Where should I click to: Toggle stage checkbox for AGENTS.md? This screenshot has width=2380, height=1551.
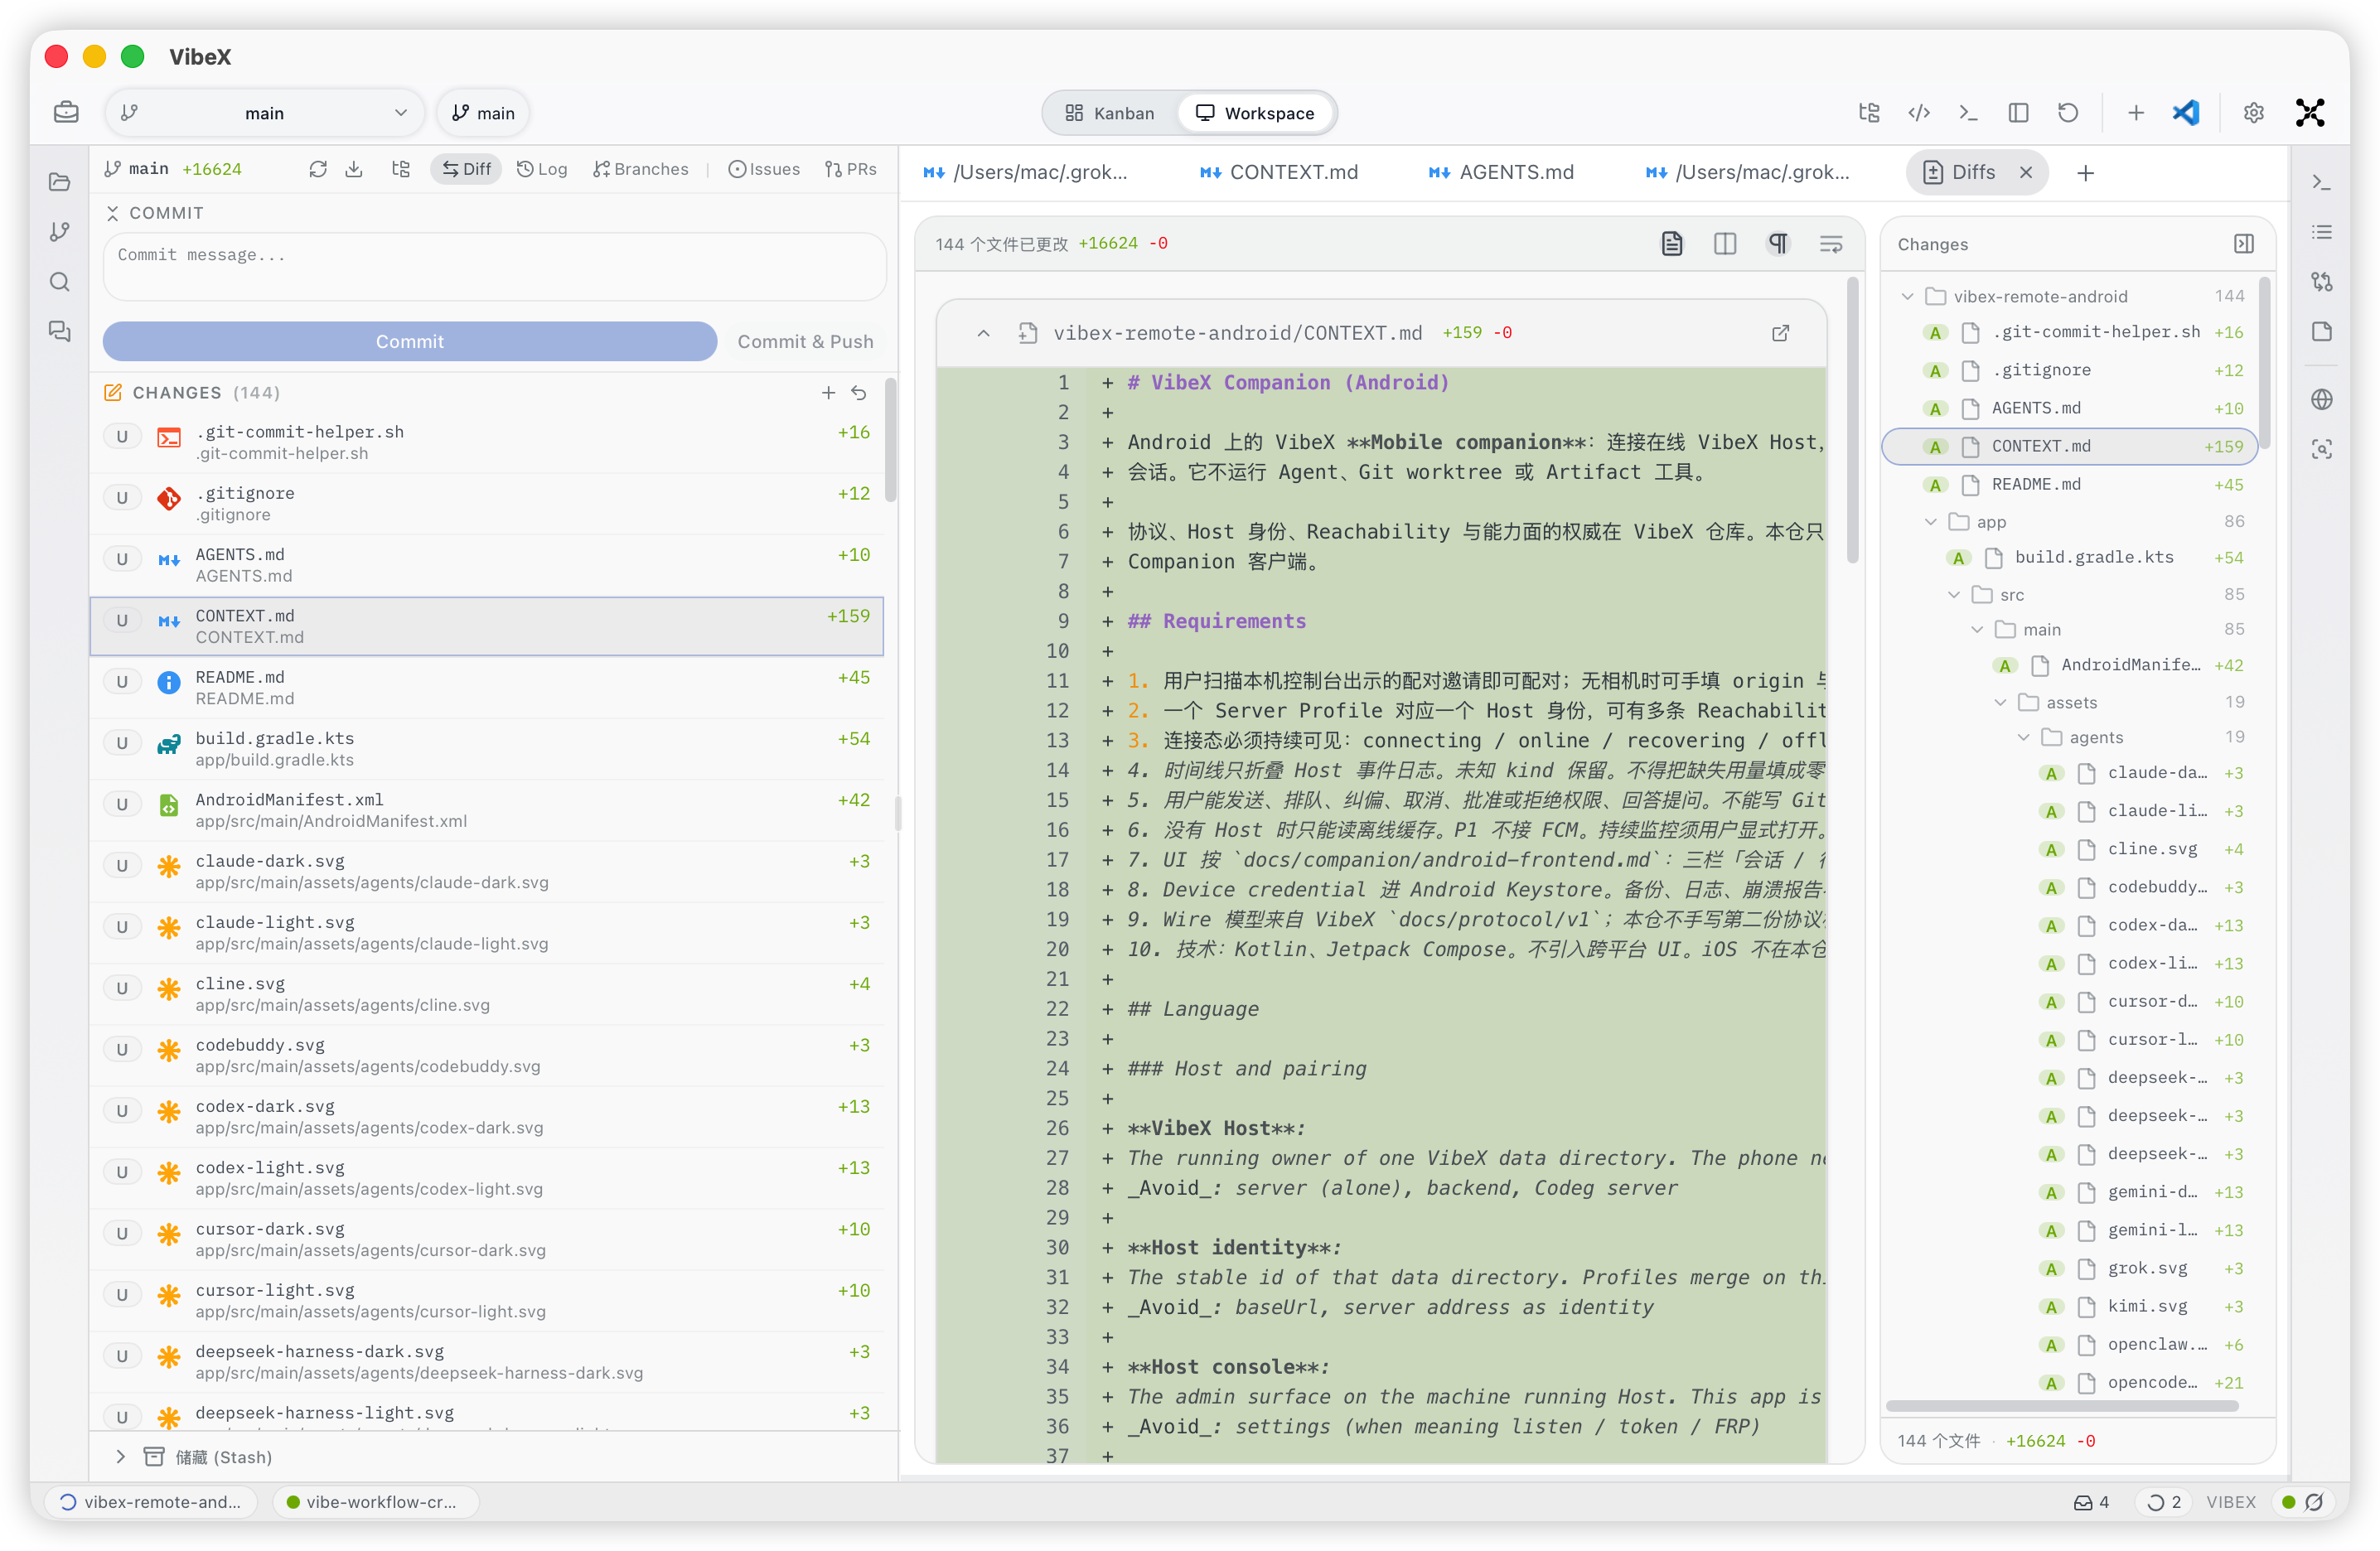(122, 559)
